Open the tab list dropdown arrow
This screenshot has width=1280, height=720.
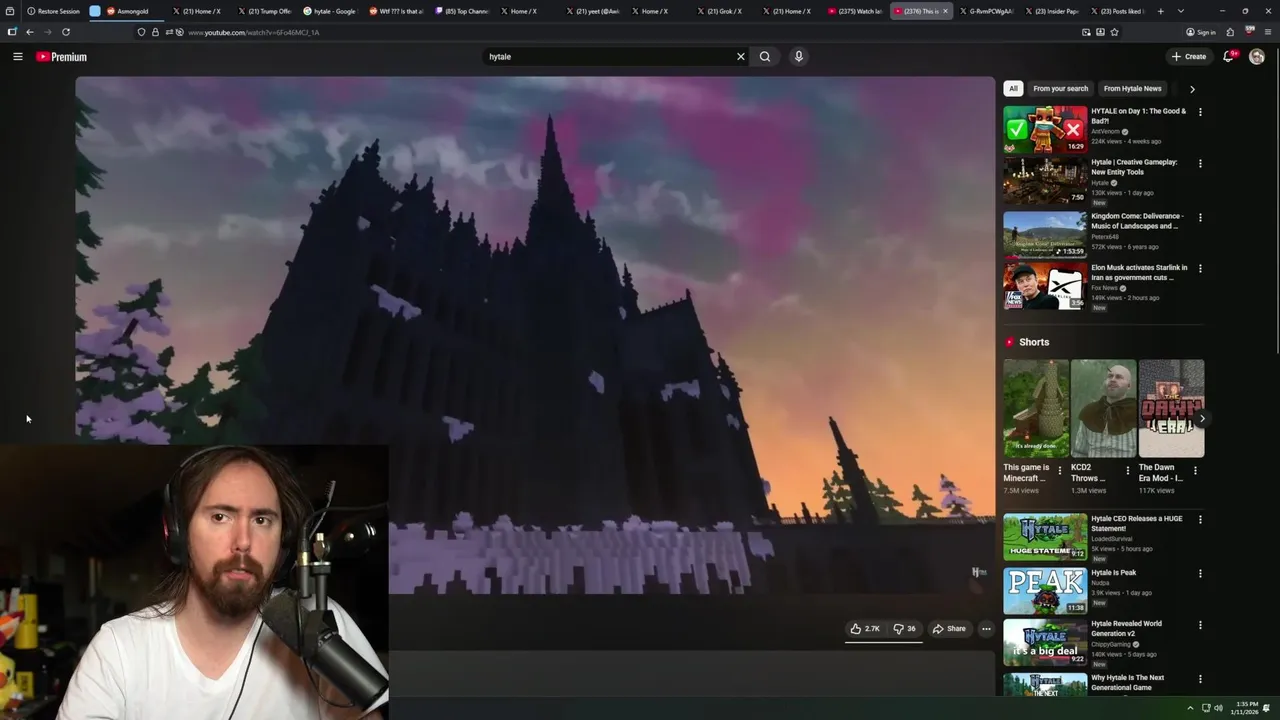(x=1181, y=11)
